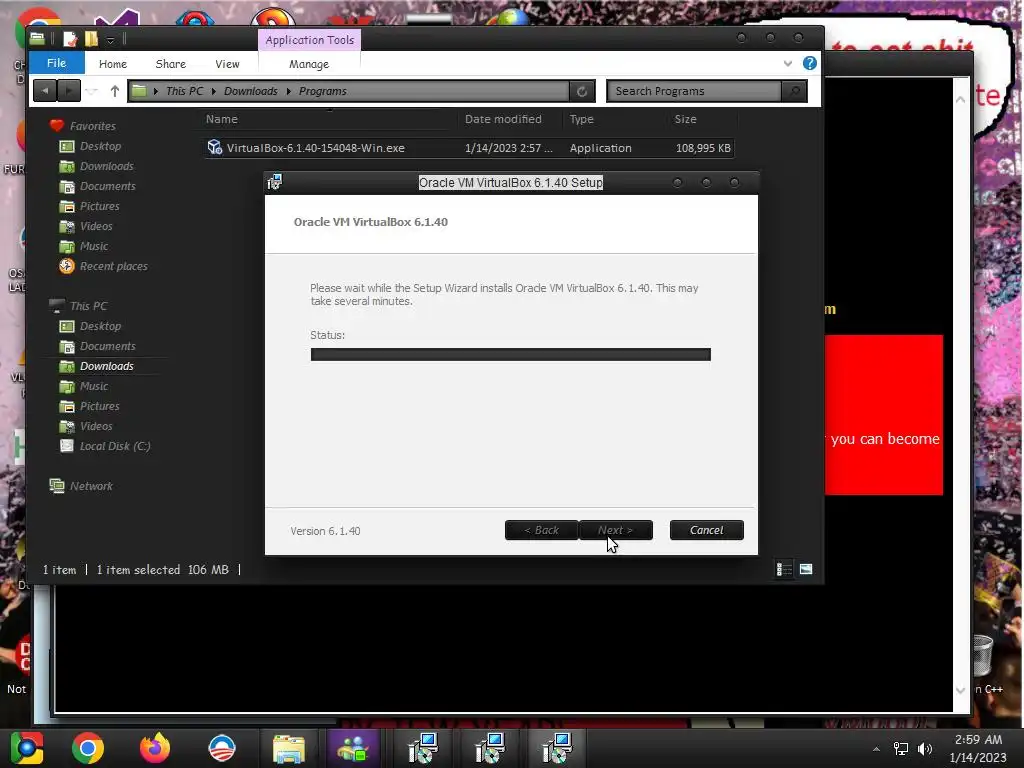Switch to large icons view in status bar
The height and width of the screenshot is (768, 1024).
(x=806, y=569)
